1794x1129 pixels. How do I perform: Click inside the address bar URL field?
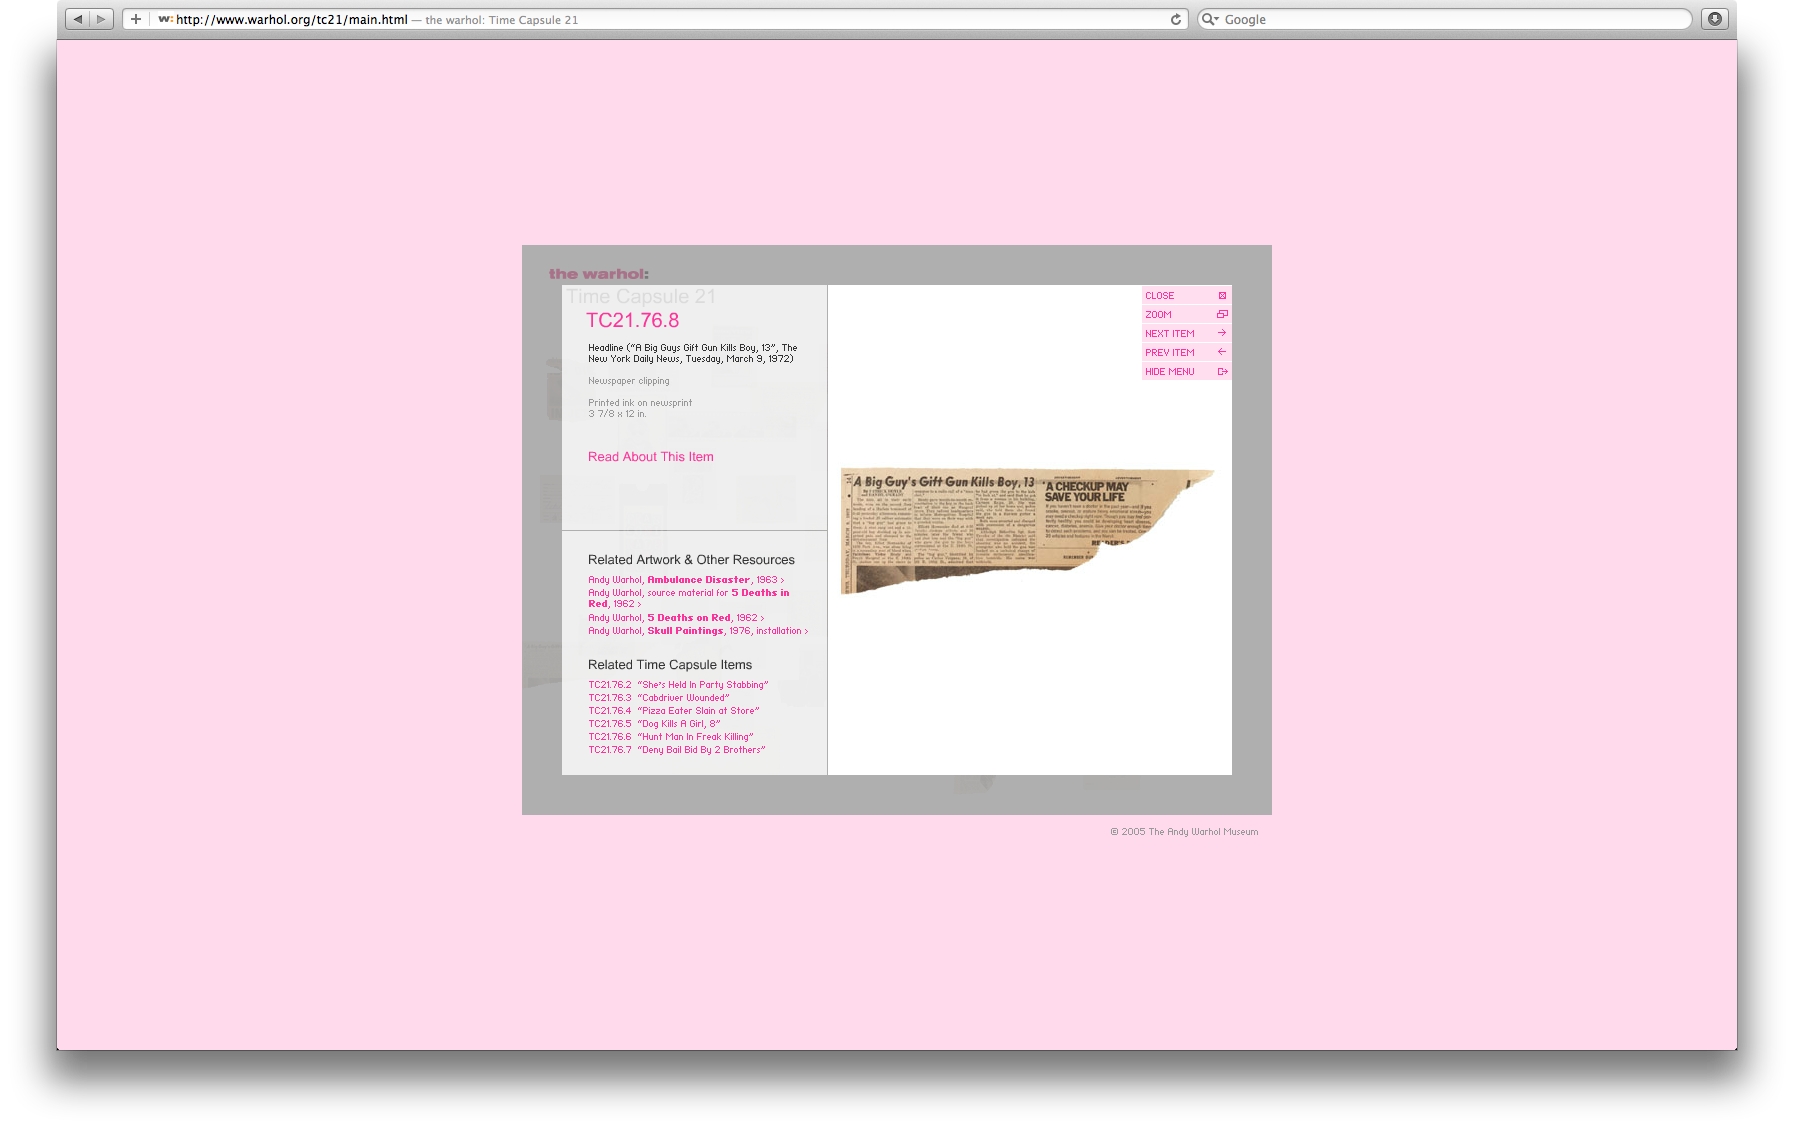280,18
